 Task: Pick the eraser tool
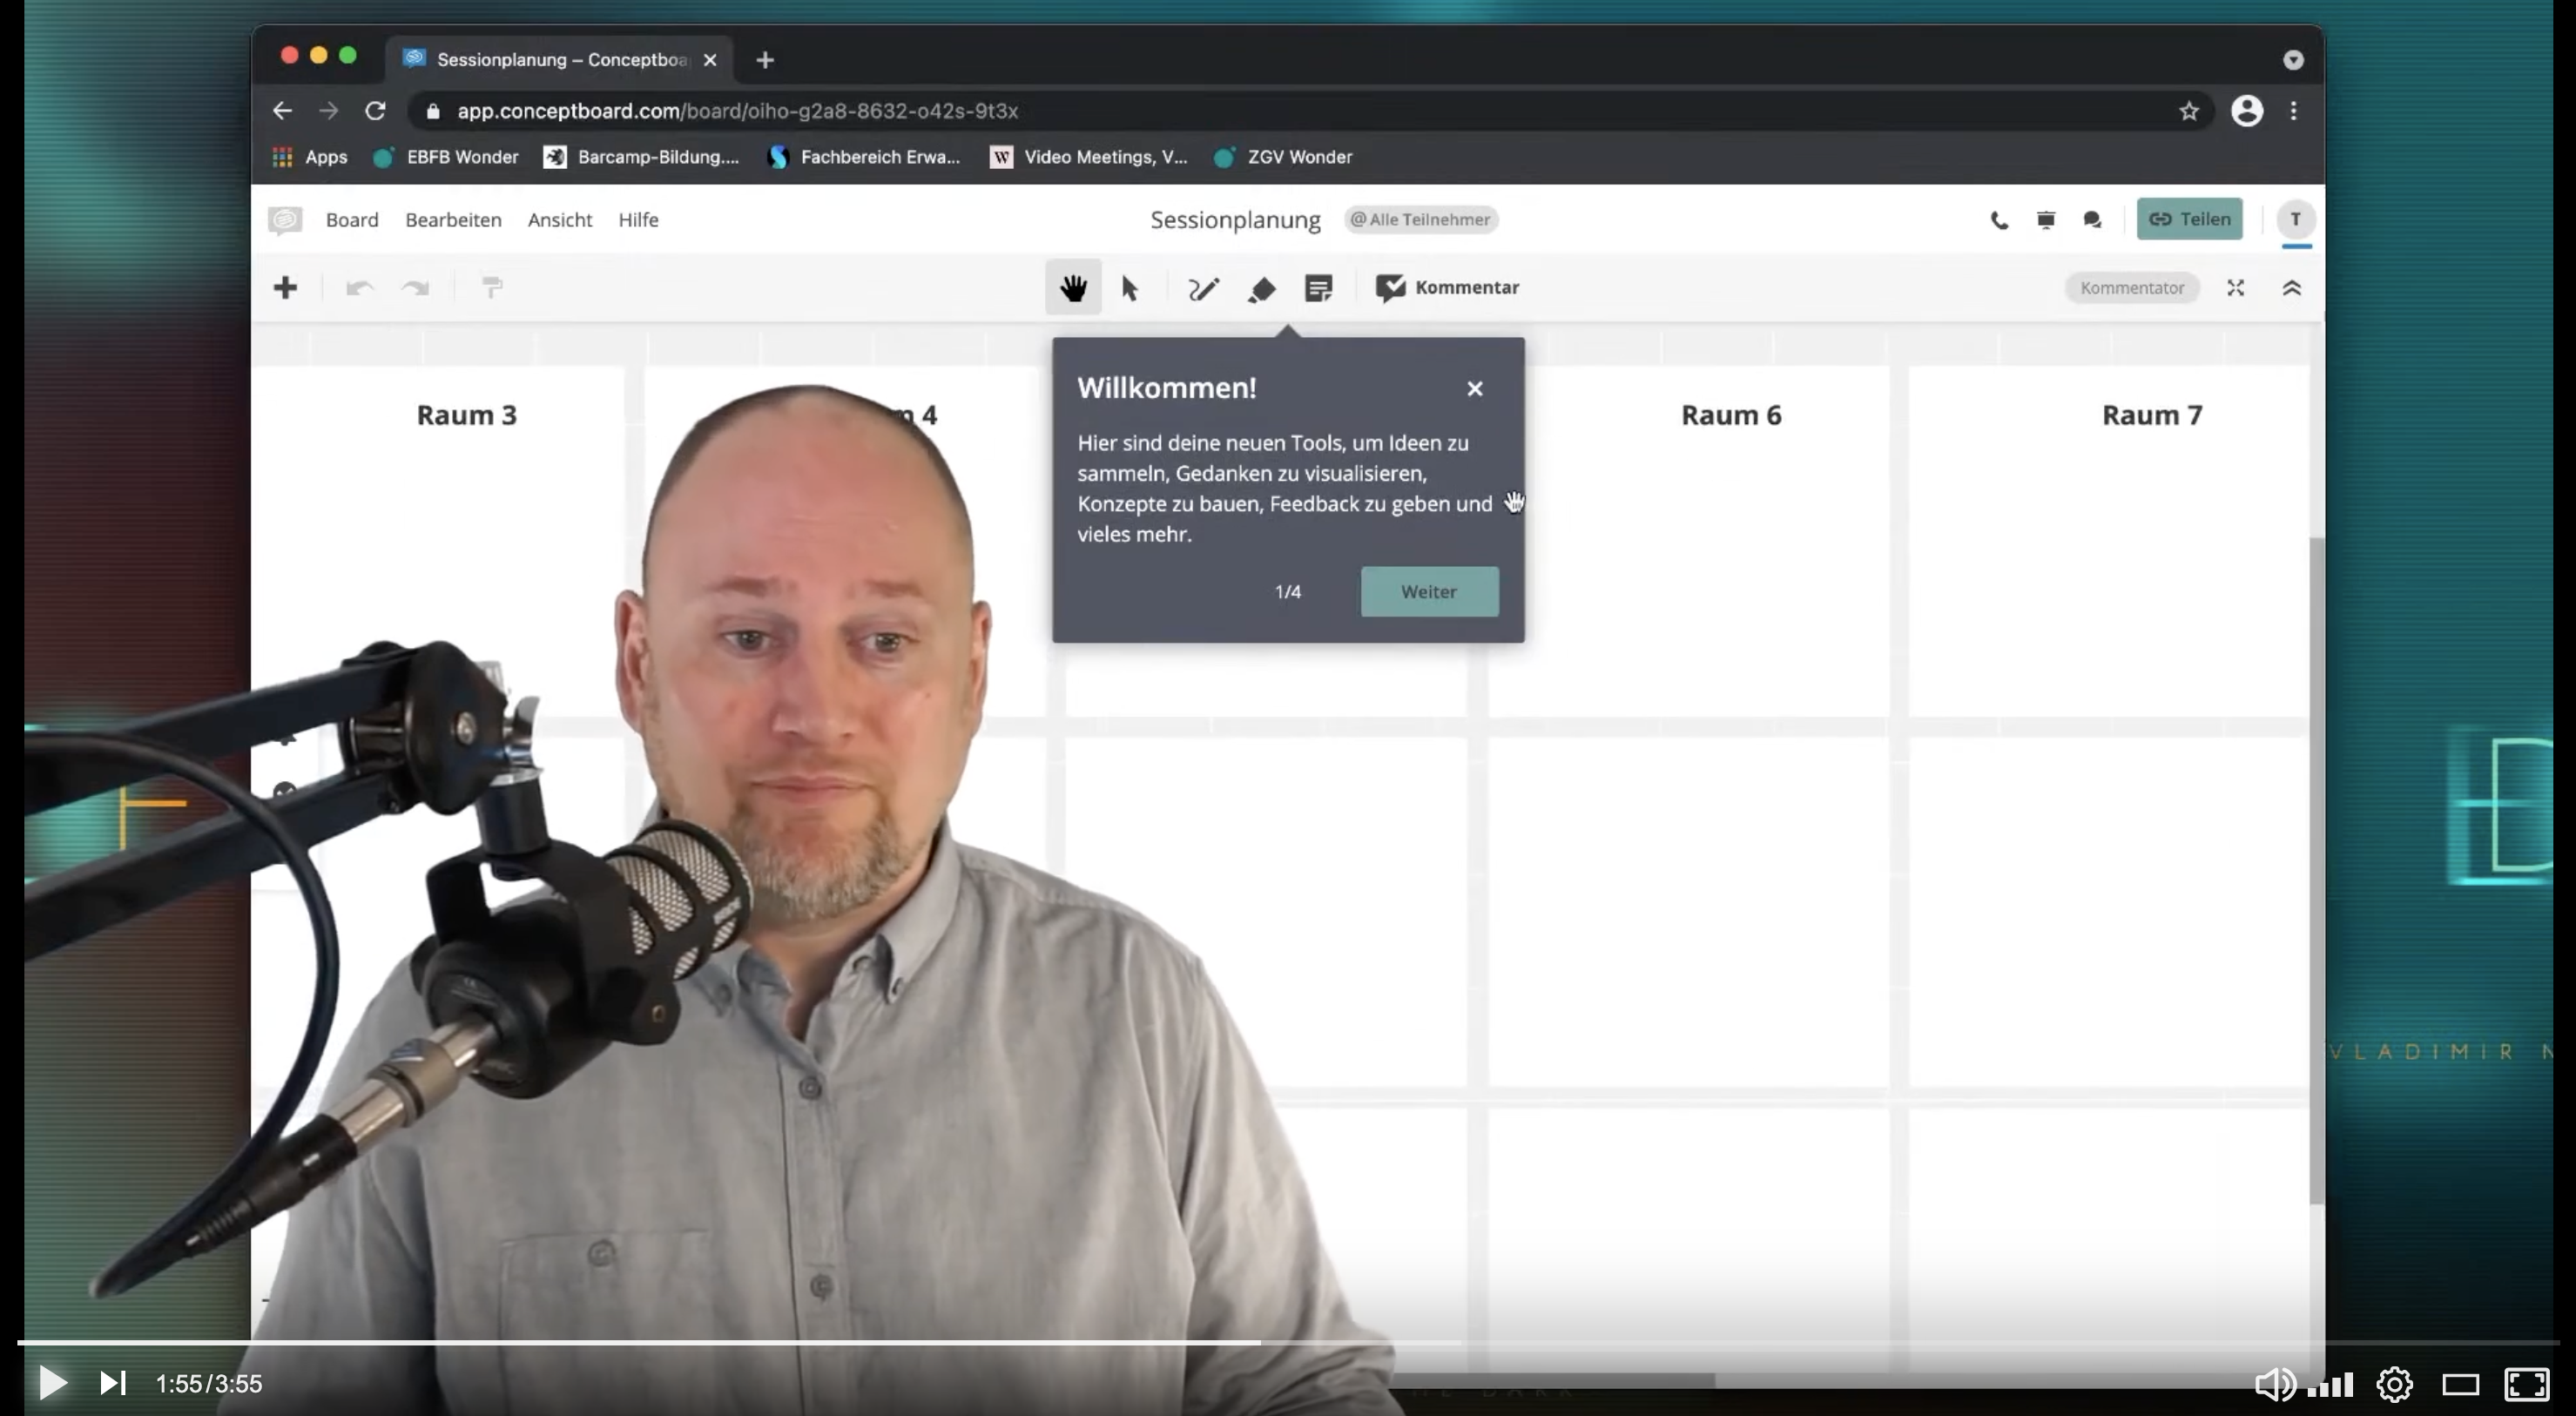1261,289
